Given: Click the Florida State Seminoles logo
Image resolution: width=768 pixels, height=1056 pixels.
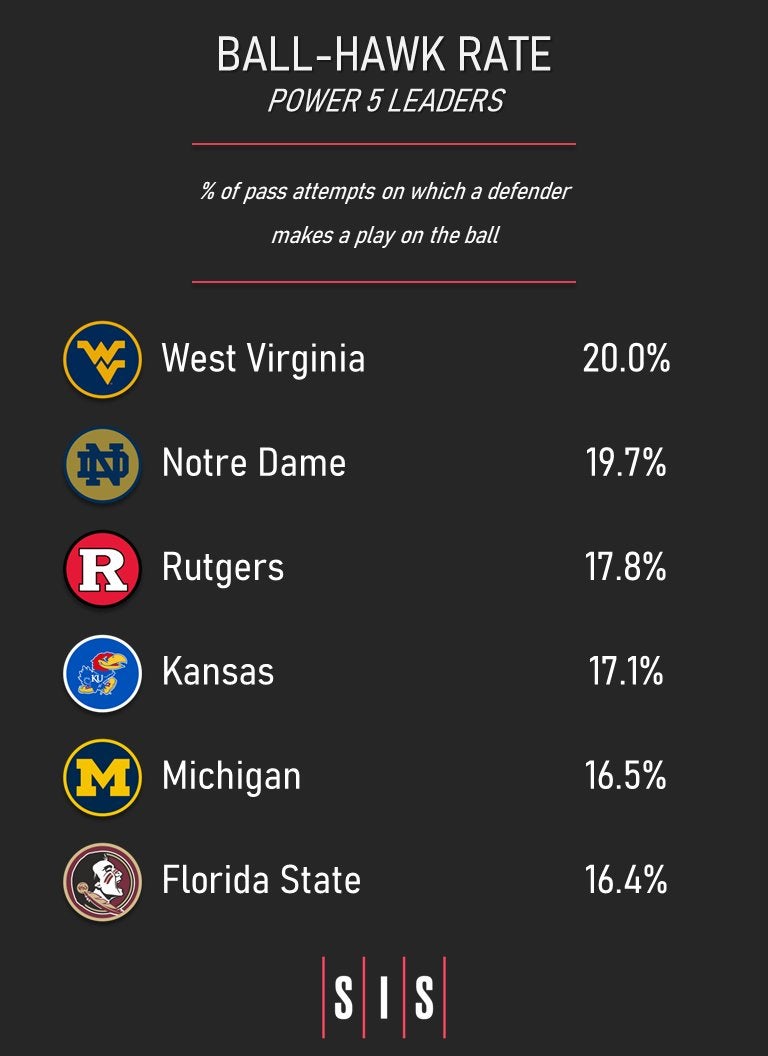Looking at the screenshot, I should pos(102,881).
